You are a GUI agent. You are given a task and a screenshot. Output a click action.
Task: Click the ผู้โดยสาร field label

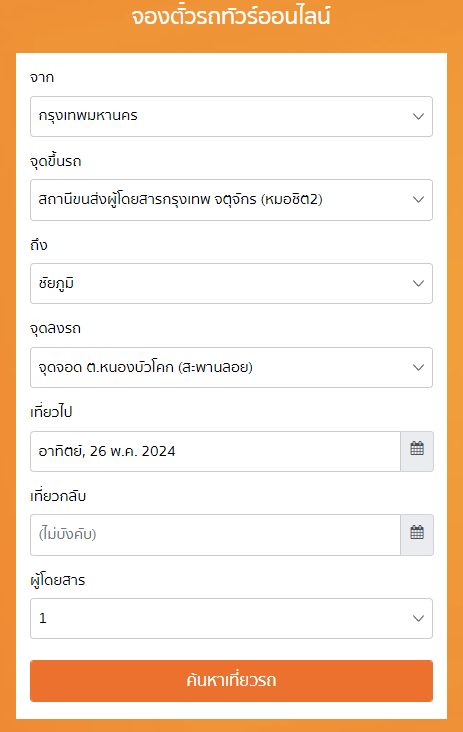(x=57, y=579)
